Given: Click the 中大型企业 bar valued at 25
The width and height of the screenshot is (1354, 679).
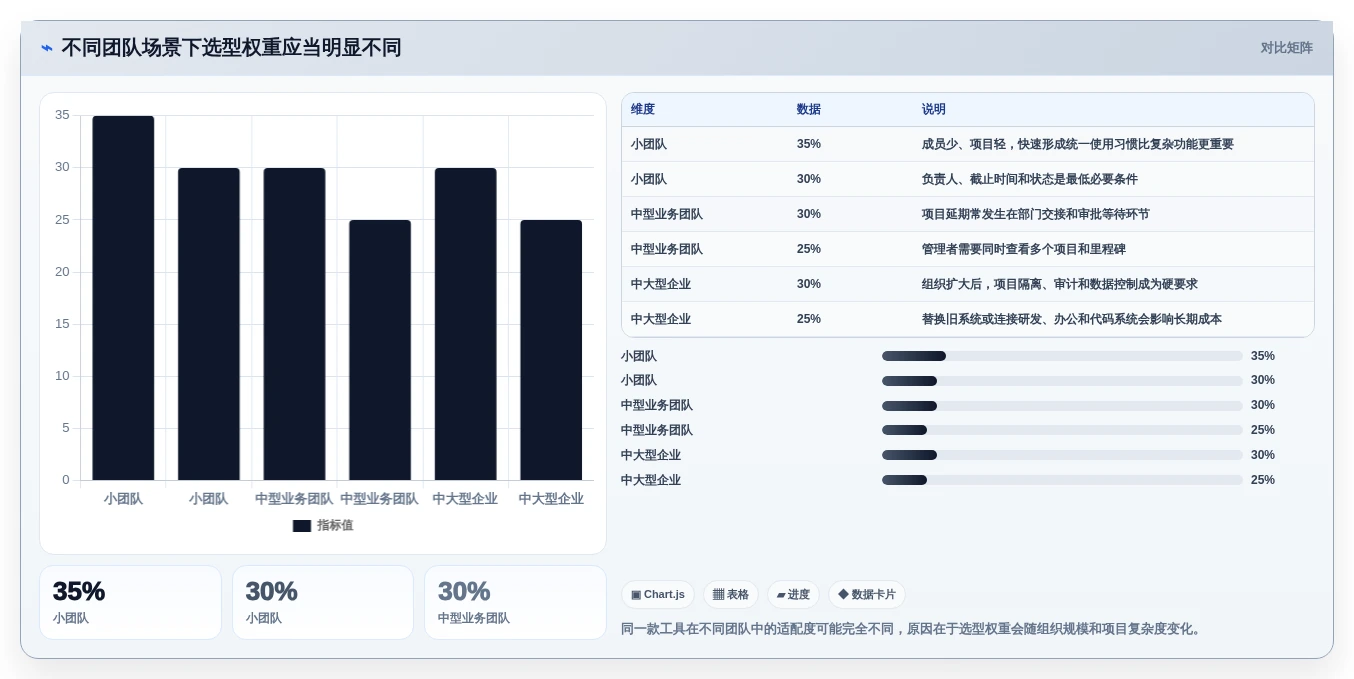Looking at the screenshot, I should tap(551, 350).
